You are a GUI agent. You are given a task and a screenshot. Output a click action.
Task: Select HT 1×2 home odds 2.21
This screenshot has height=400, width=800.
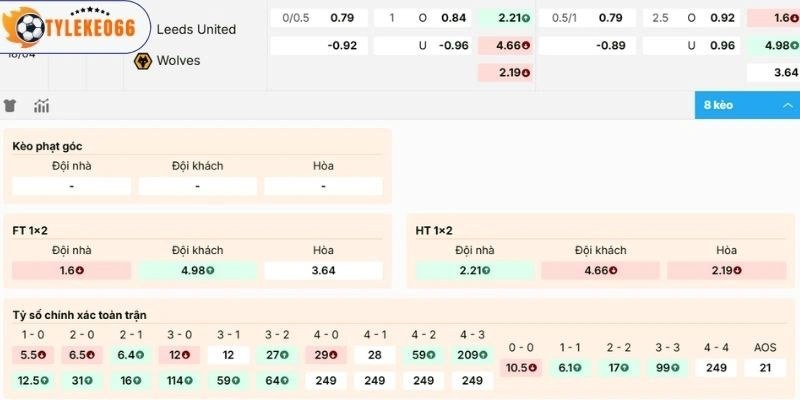(x=474, y=270)
